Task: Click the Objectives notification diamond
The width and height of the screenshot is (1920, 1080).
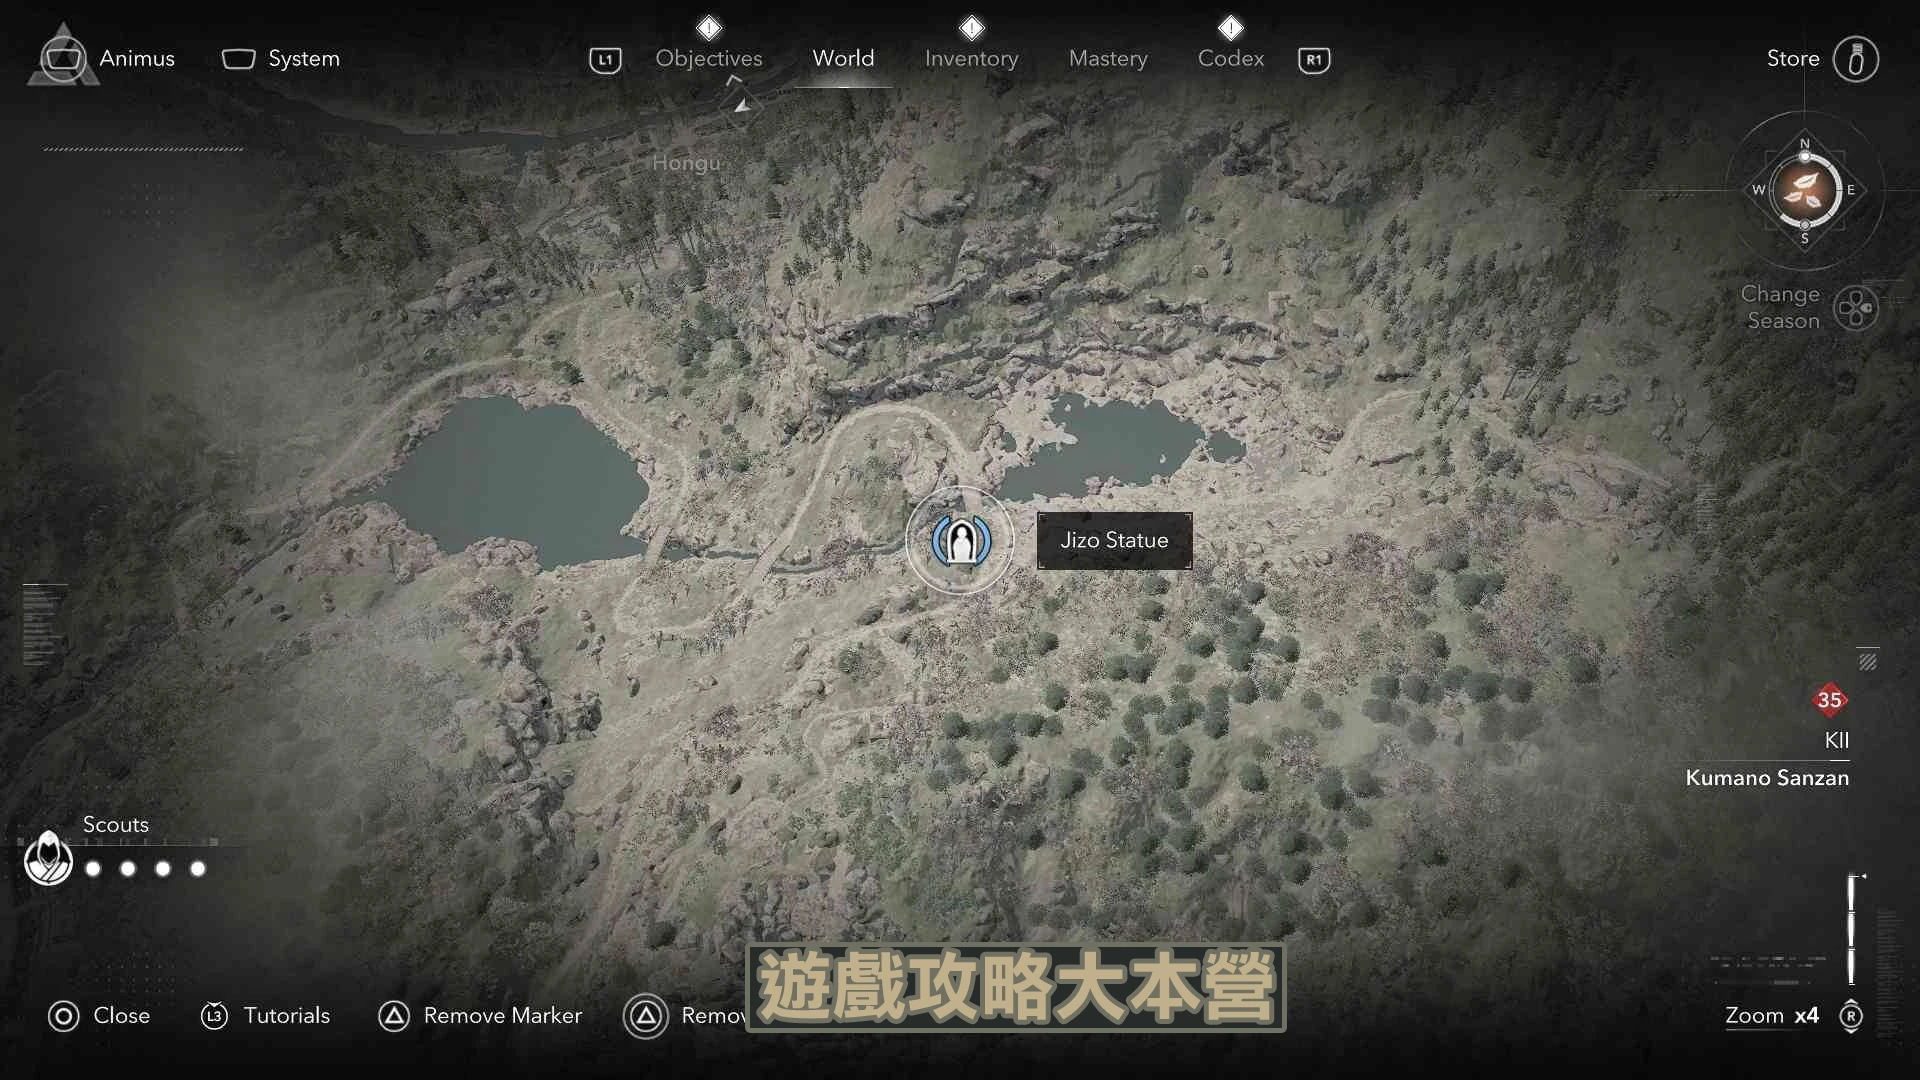Action: 709,27
